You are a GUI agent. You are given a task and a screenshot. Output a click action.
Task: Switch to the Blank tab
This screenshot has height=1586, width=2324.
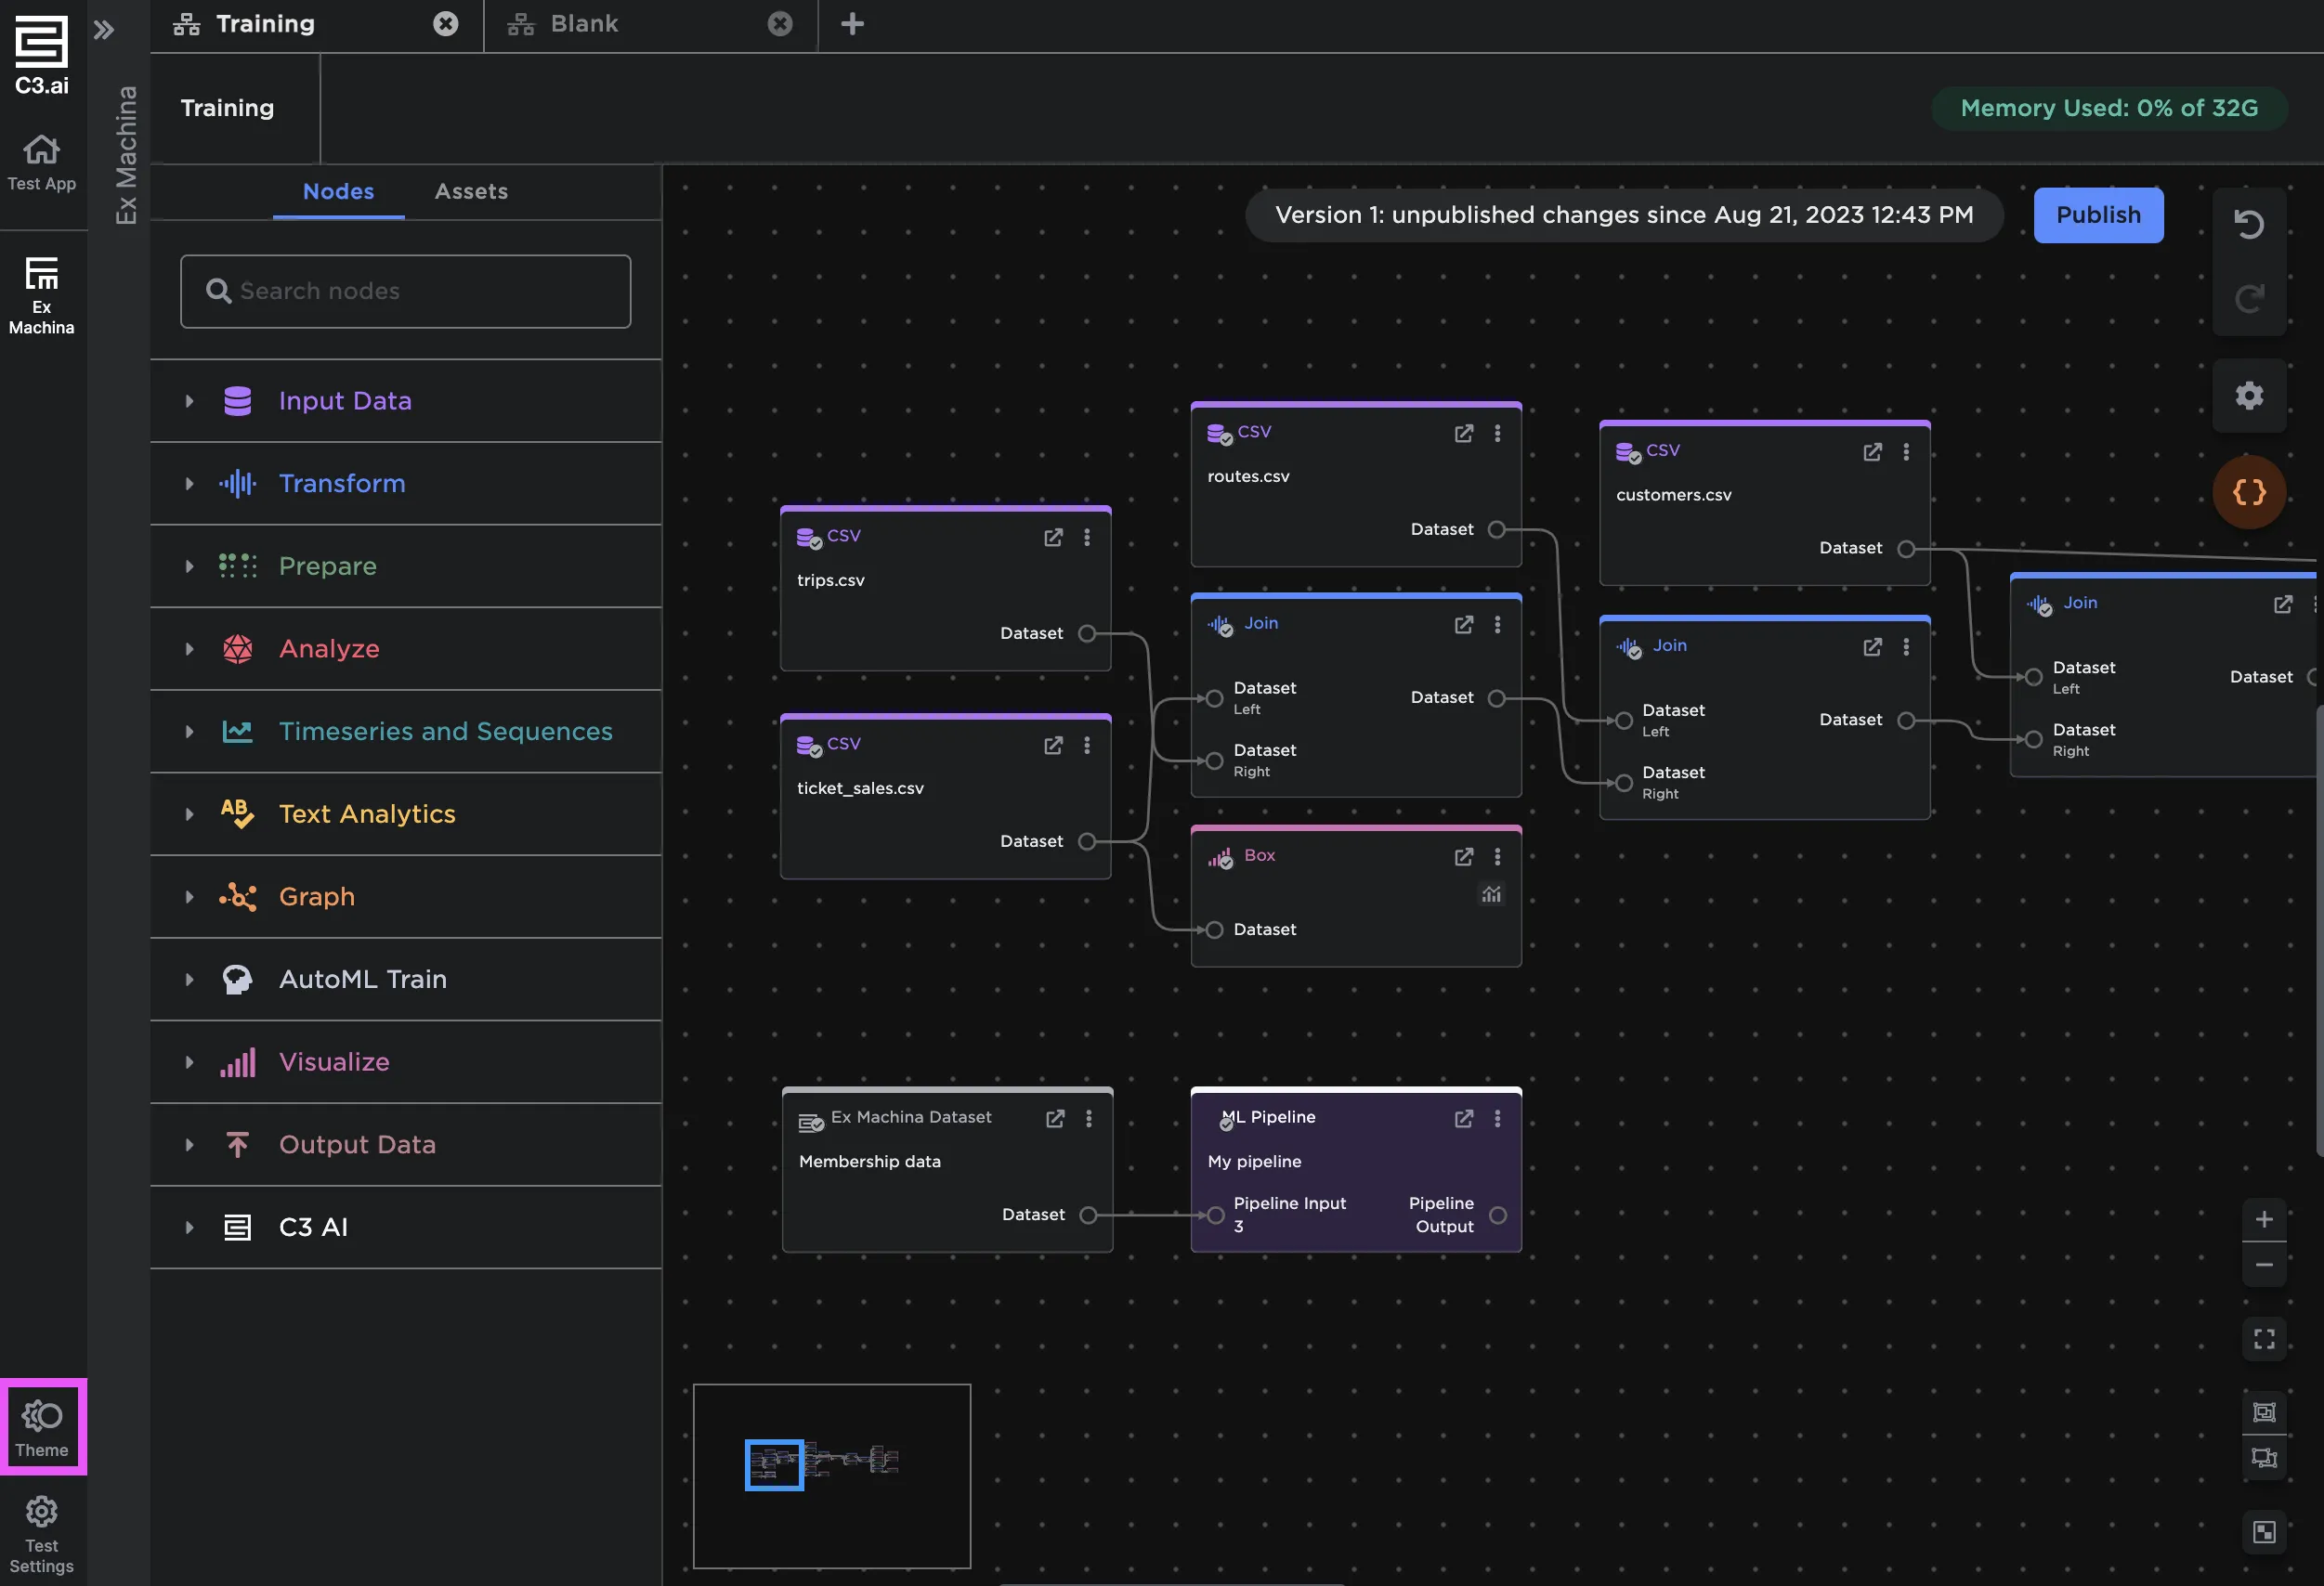click(x=584, y=24)
